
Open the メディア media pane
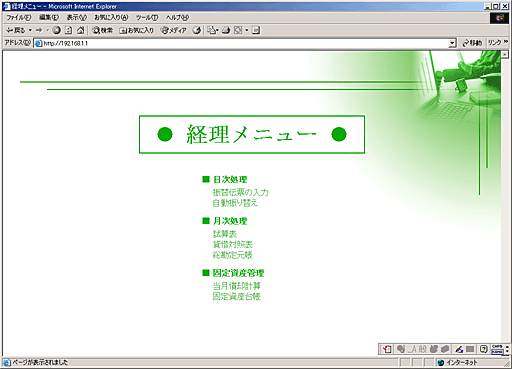(x=174, y=30)
